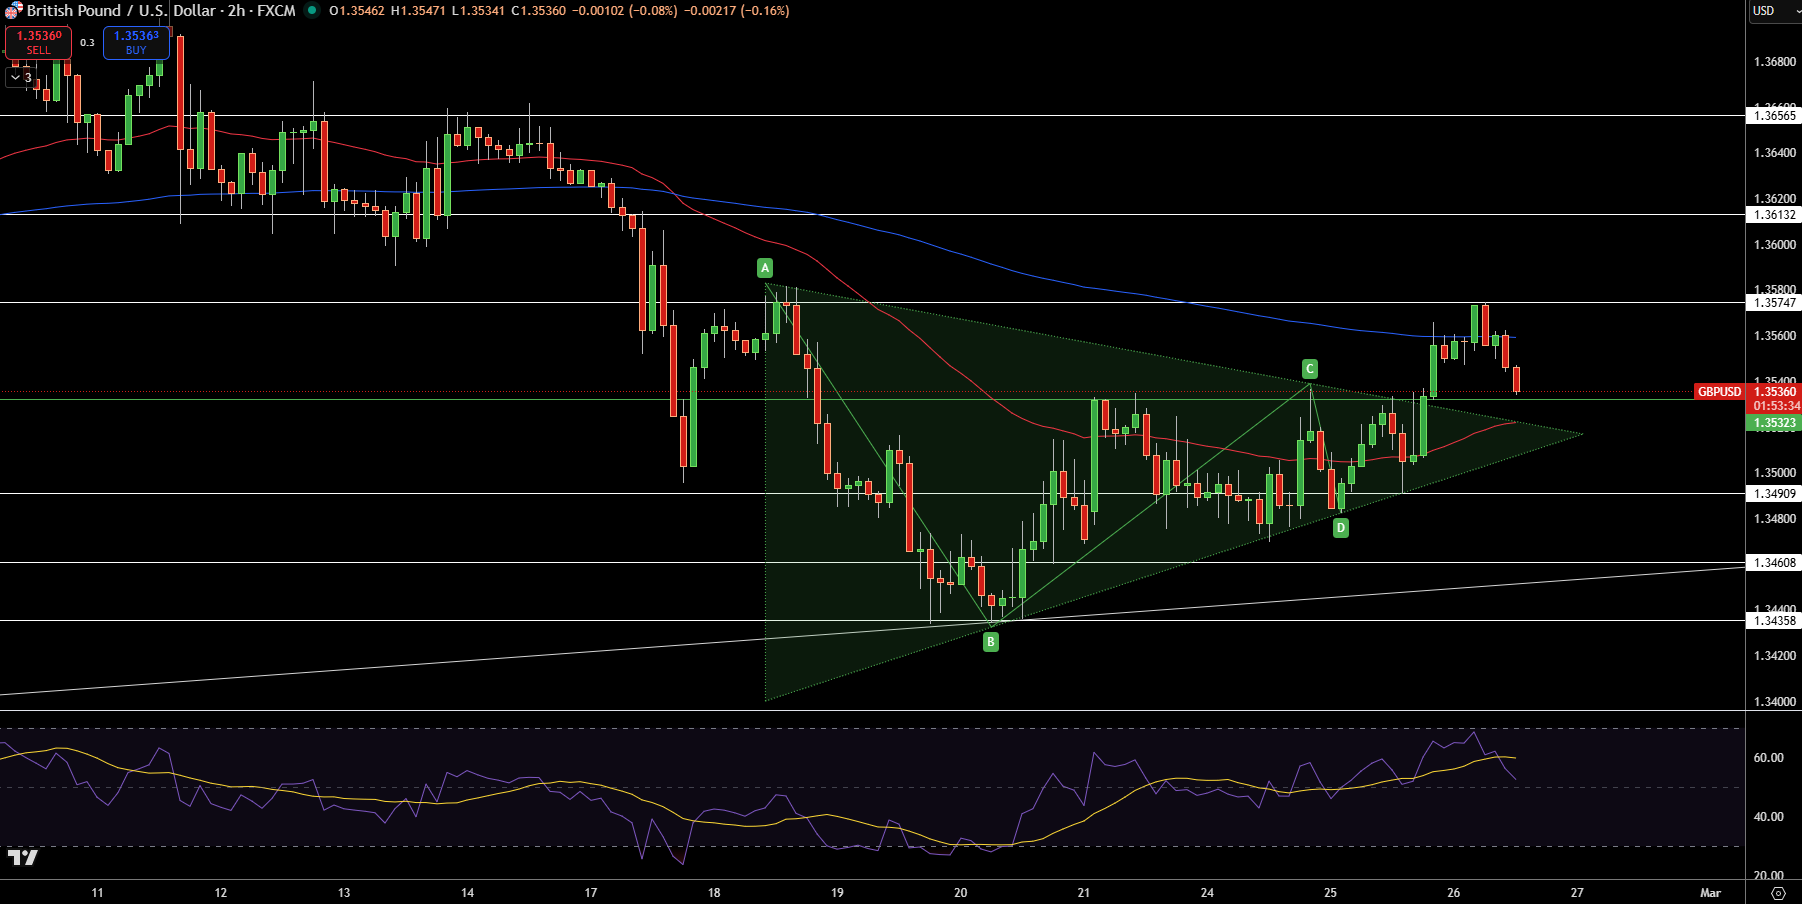Click the RSI 60.00 scale value

(x=1768, y=758)
